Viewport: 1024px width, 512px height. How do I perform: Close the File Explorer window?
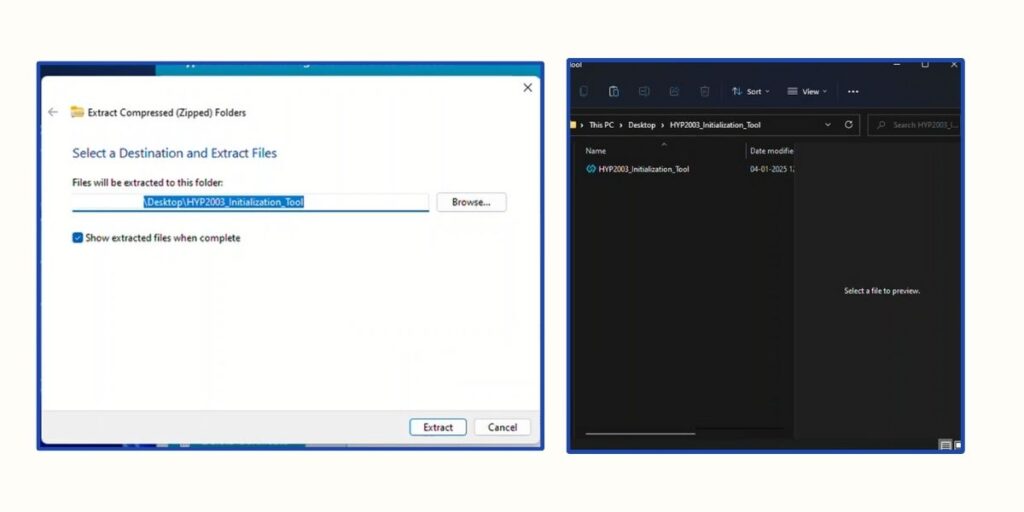point(954,65)
